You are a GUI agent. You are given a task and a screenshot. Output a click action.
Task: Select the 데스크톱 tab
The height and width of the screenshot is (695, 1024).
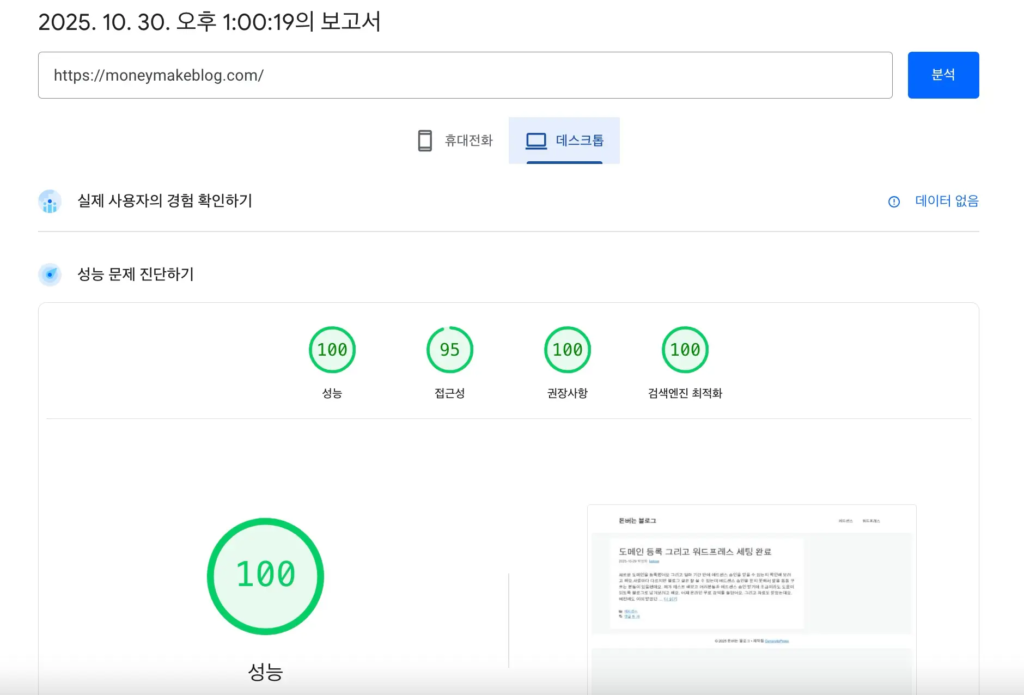pyautogui.click(x=564, y=139)
